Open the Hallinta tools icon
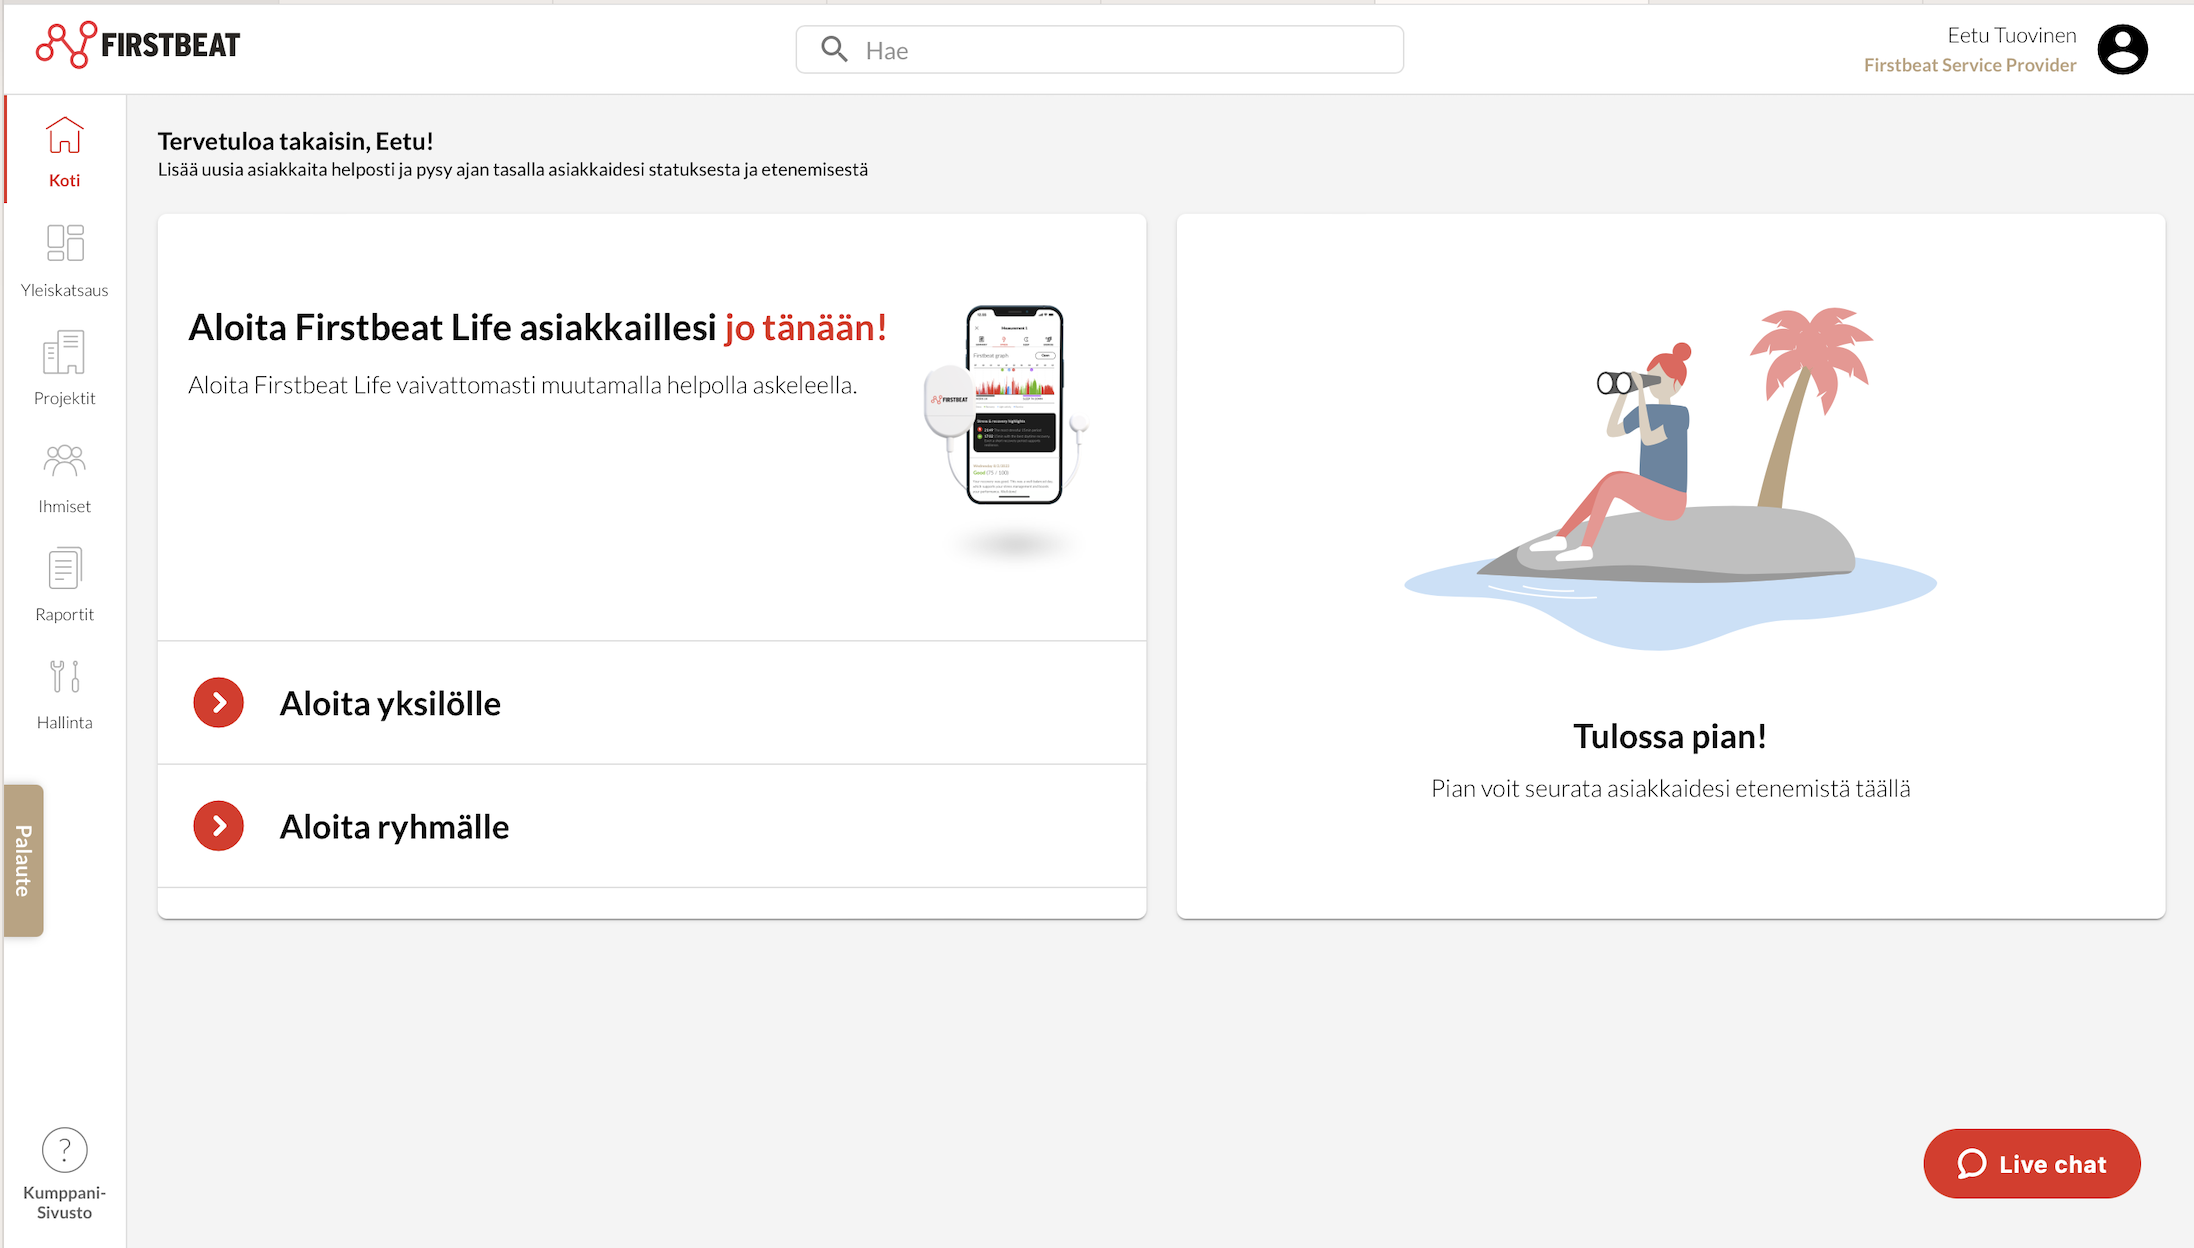This screenshot has height=1248, width=2194. (65, 677)
